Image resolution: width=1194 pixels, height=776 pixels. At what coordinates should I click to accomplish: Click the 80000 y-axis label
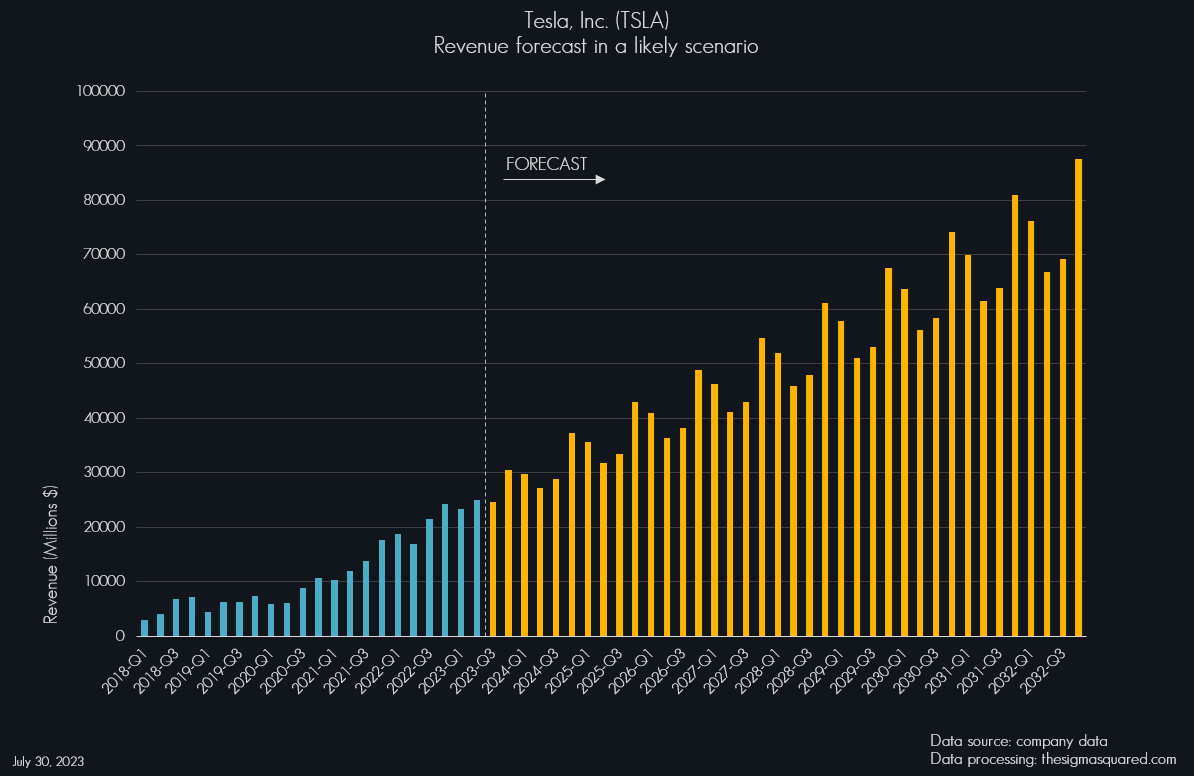[x=104, y=200]
